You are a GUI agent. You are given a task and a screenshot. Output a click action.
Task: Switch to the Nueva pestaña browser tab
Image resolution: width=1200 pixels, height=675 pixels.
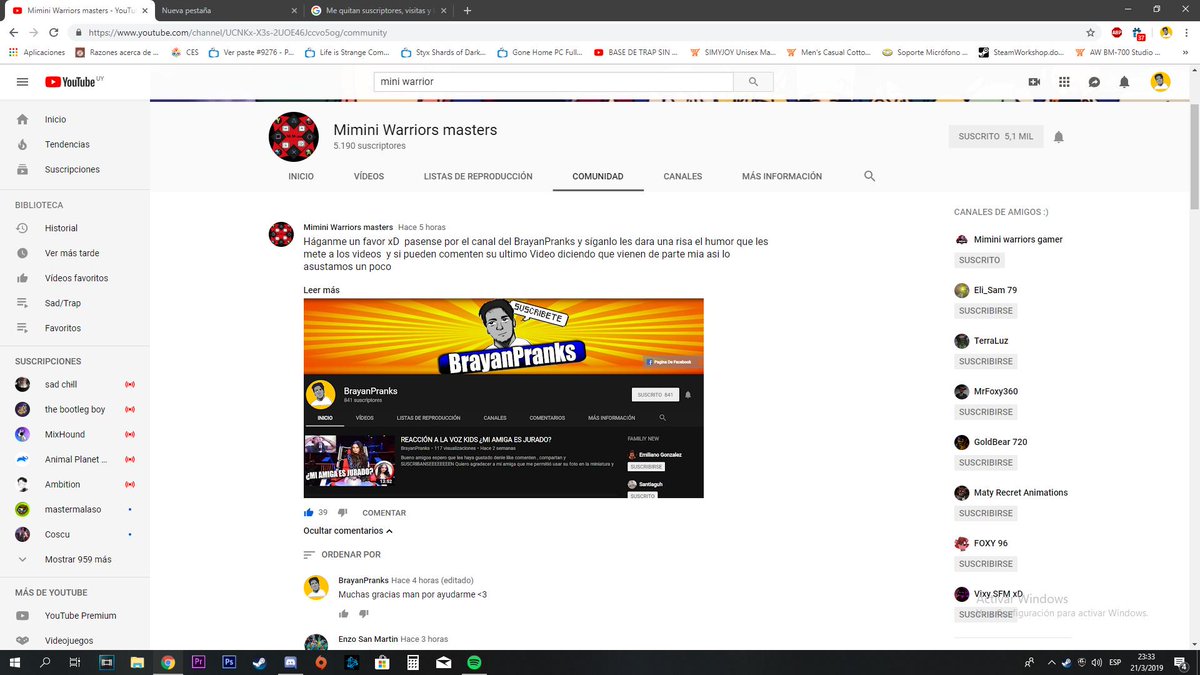click(228, 10)
